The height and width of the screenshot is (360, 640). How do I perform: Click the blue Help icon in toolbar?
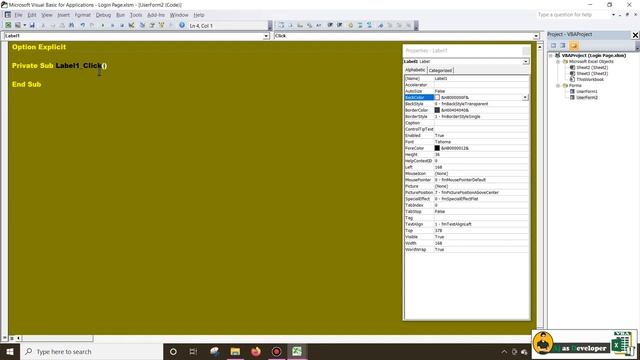182,25
